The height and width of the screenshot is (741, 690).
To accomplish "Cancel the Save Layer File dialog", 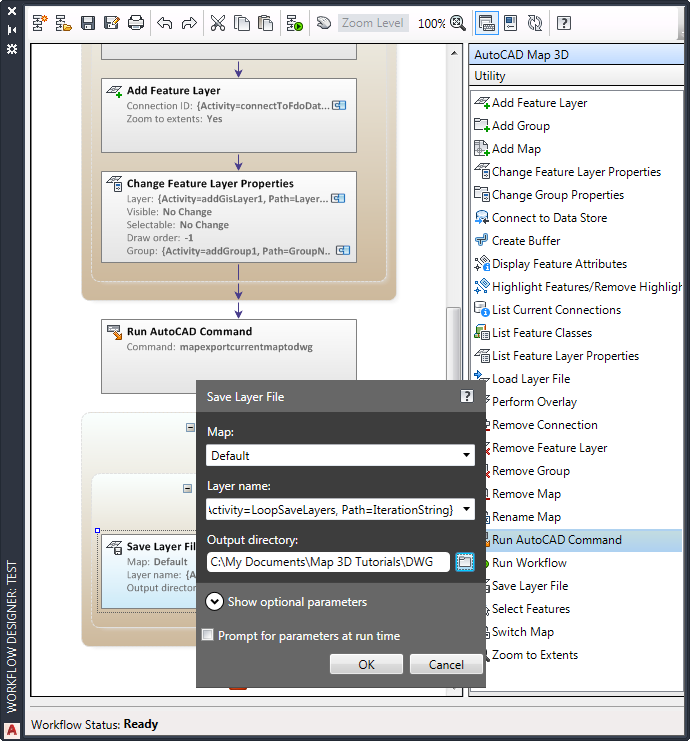I will tap(446, 664).
